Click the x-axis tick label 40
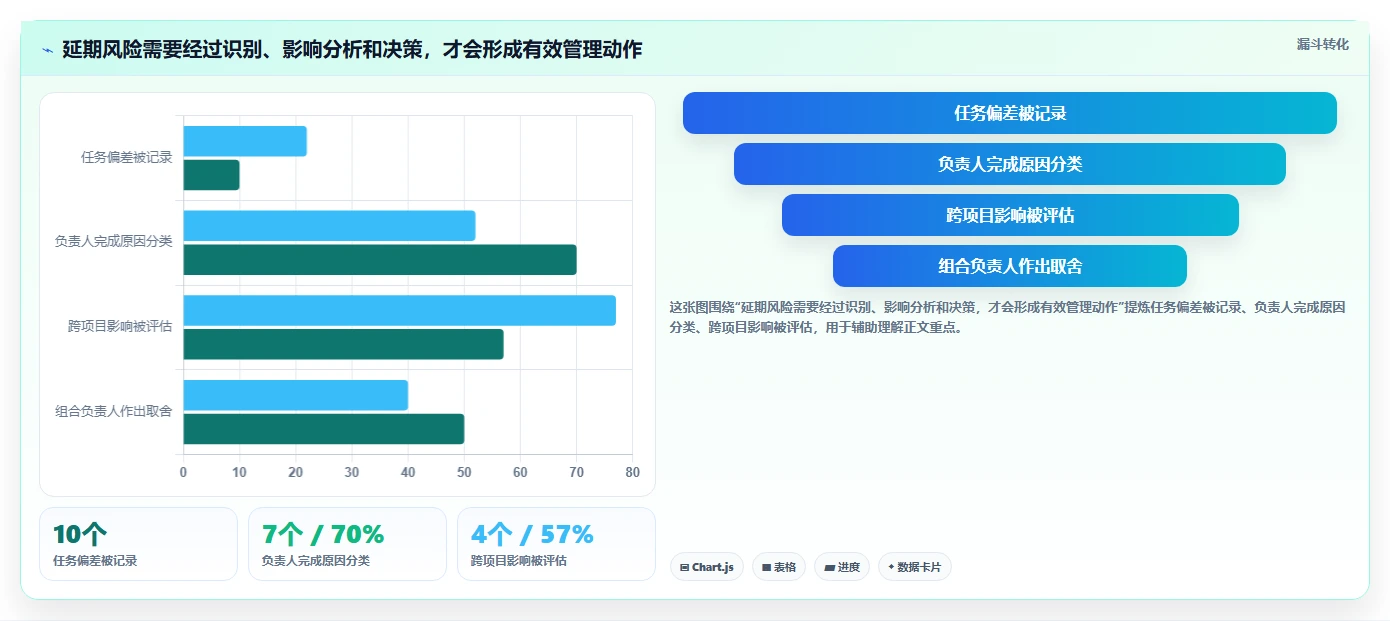This screenshot has height=621, width=1390. [x=407, y=472]
